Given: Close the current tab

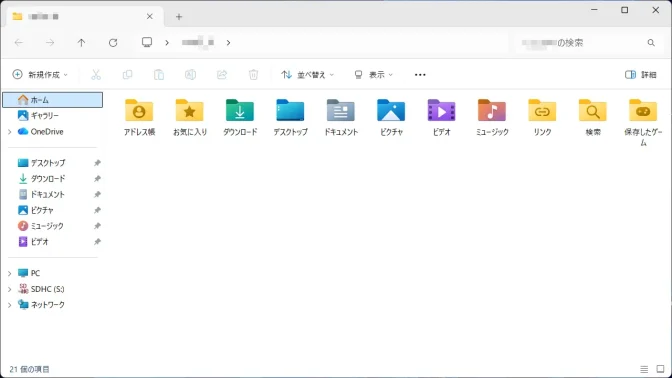Looking at the screenshot, I should click(x=150, y=16).
